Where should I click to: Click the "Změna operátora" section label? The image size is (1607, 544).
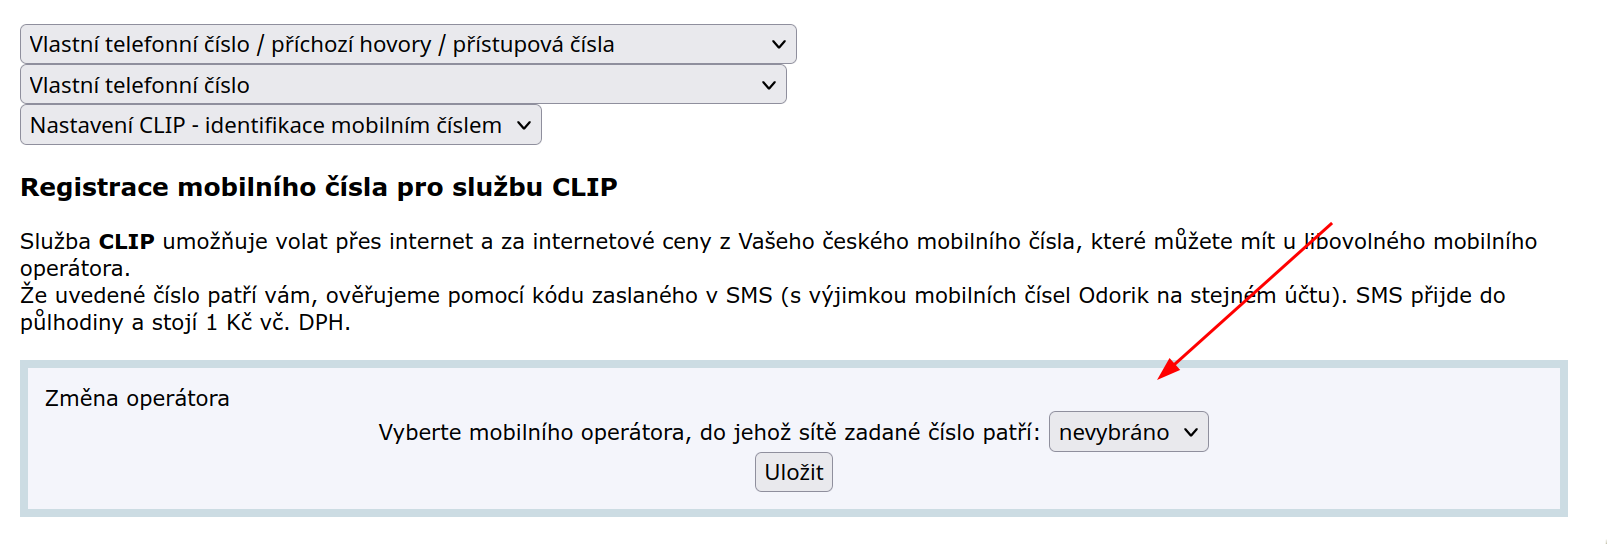click(x=137, y=398)
